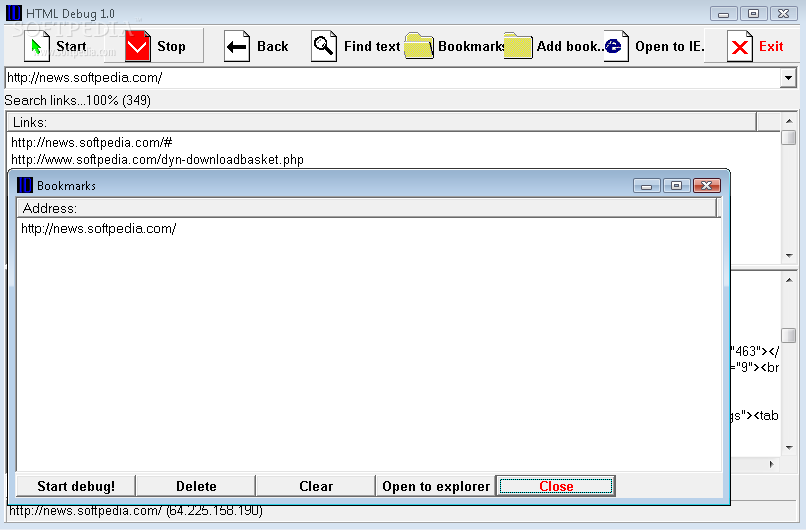The height and width of the screenshot is (530, 806).
Task: Open the Bookmarks folder toolbar button
Action: coord(454,46)
